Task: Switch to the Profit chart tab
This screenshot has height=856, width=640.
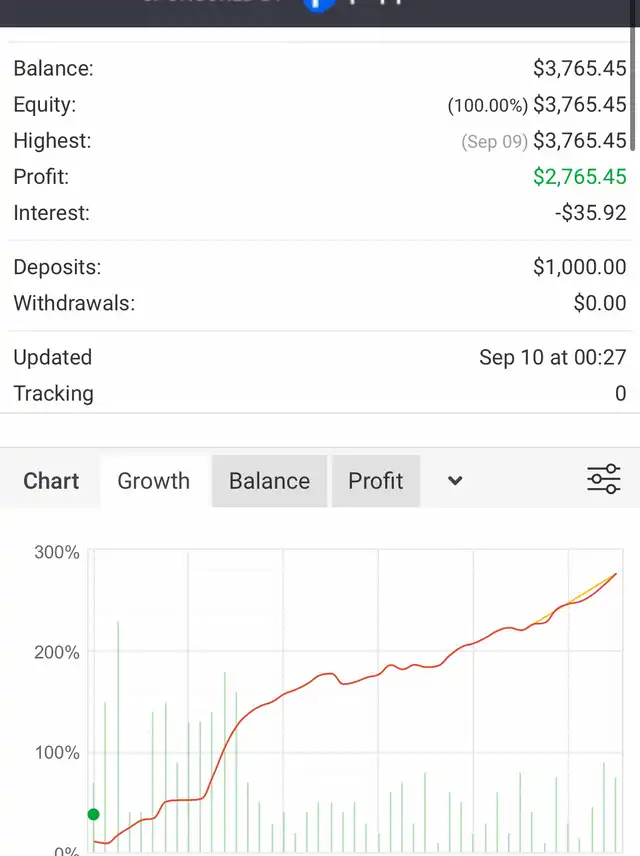Action: coord(375,481)
